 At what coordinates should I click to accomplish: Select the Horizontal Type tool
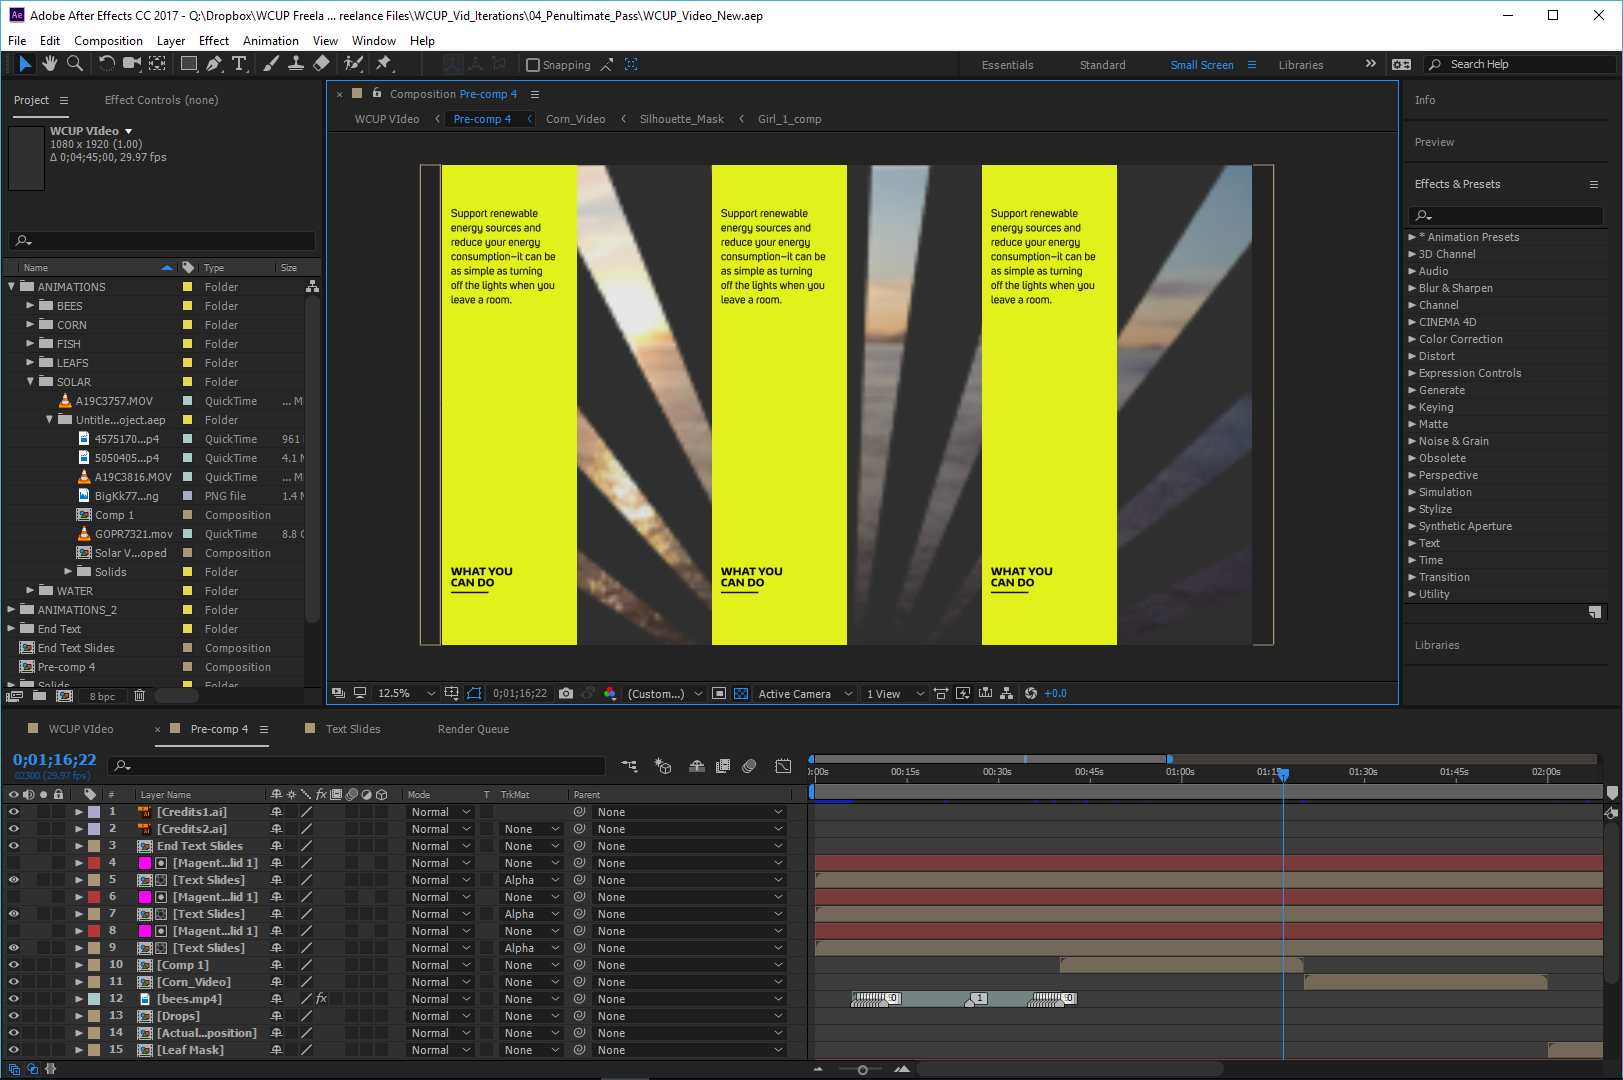[240, 64]
